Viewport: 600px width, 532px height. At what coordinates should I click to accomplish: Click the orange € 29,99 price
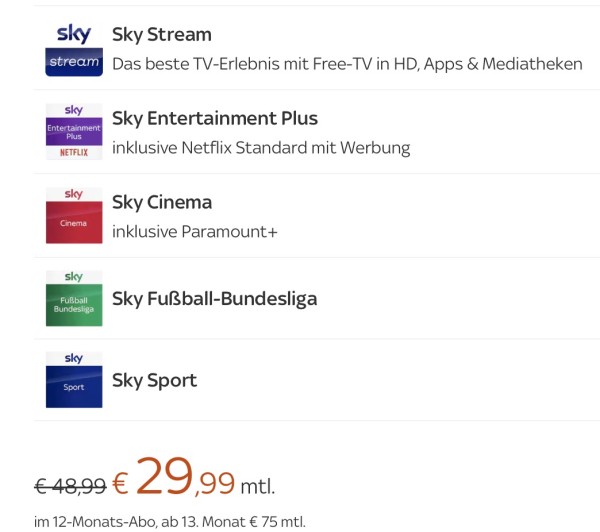pos(174,480)
